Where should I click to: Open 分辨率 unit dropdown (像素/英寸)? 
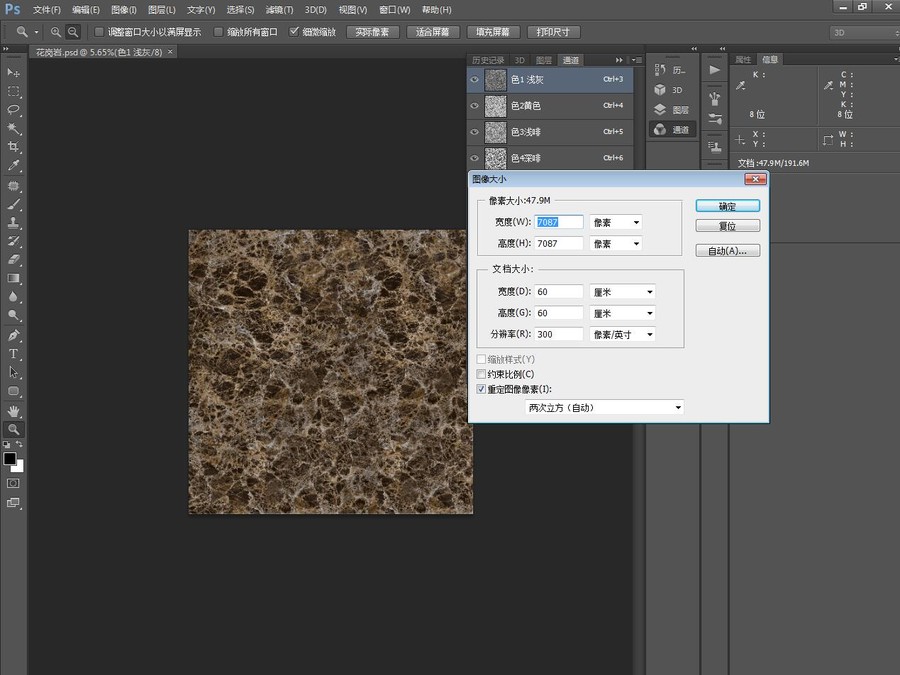[x=622, y=334]
